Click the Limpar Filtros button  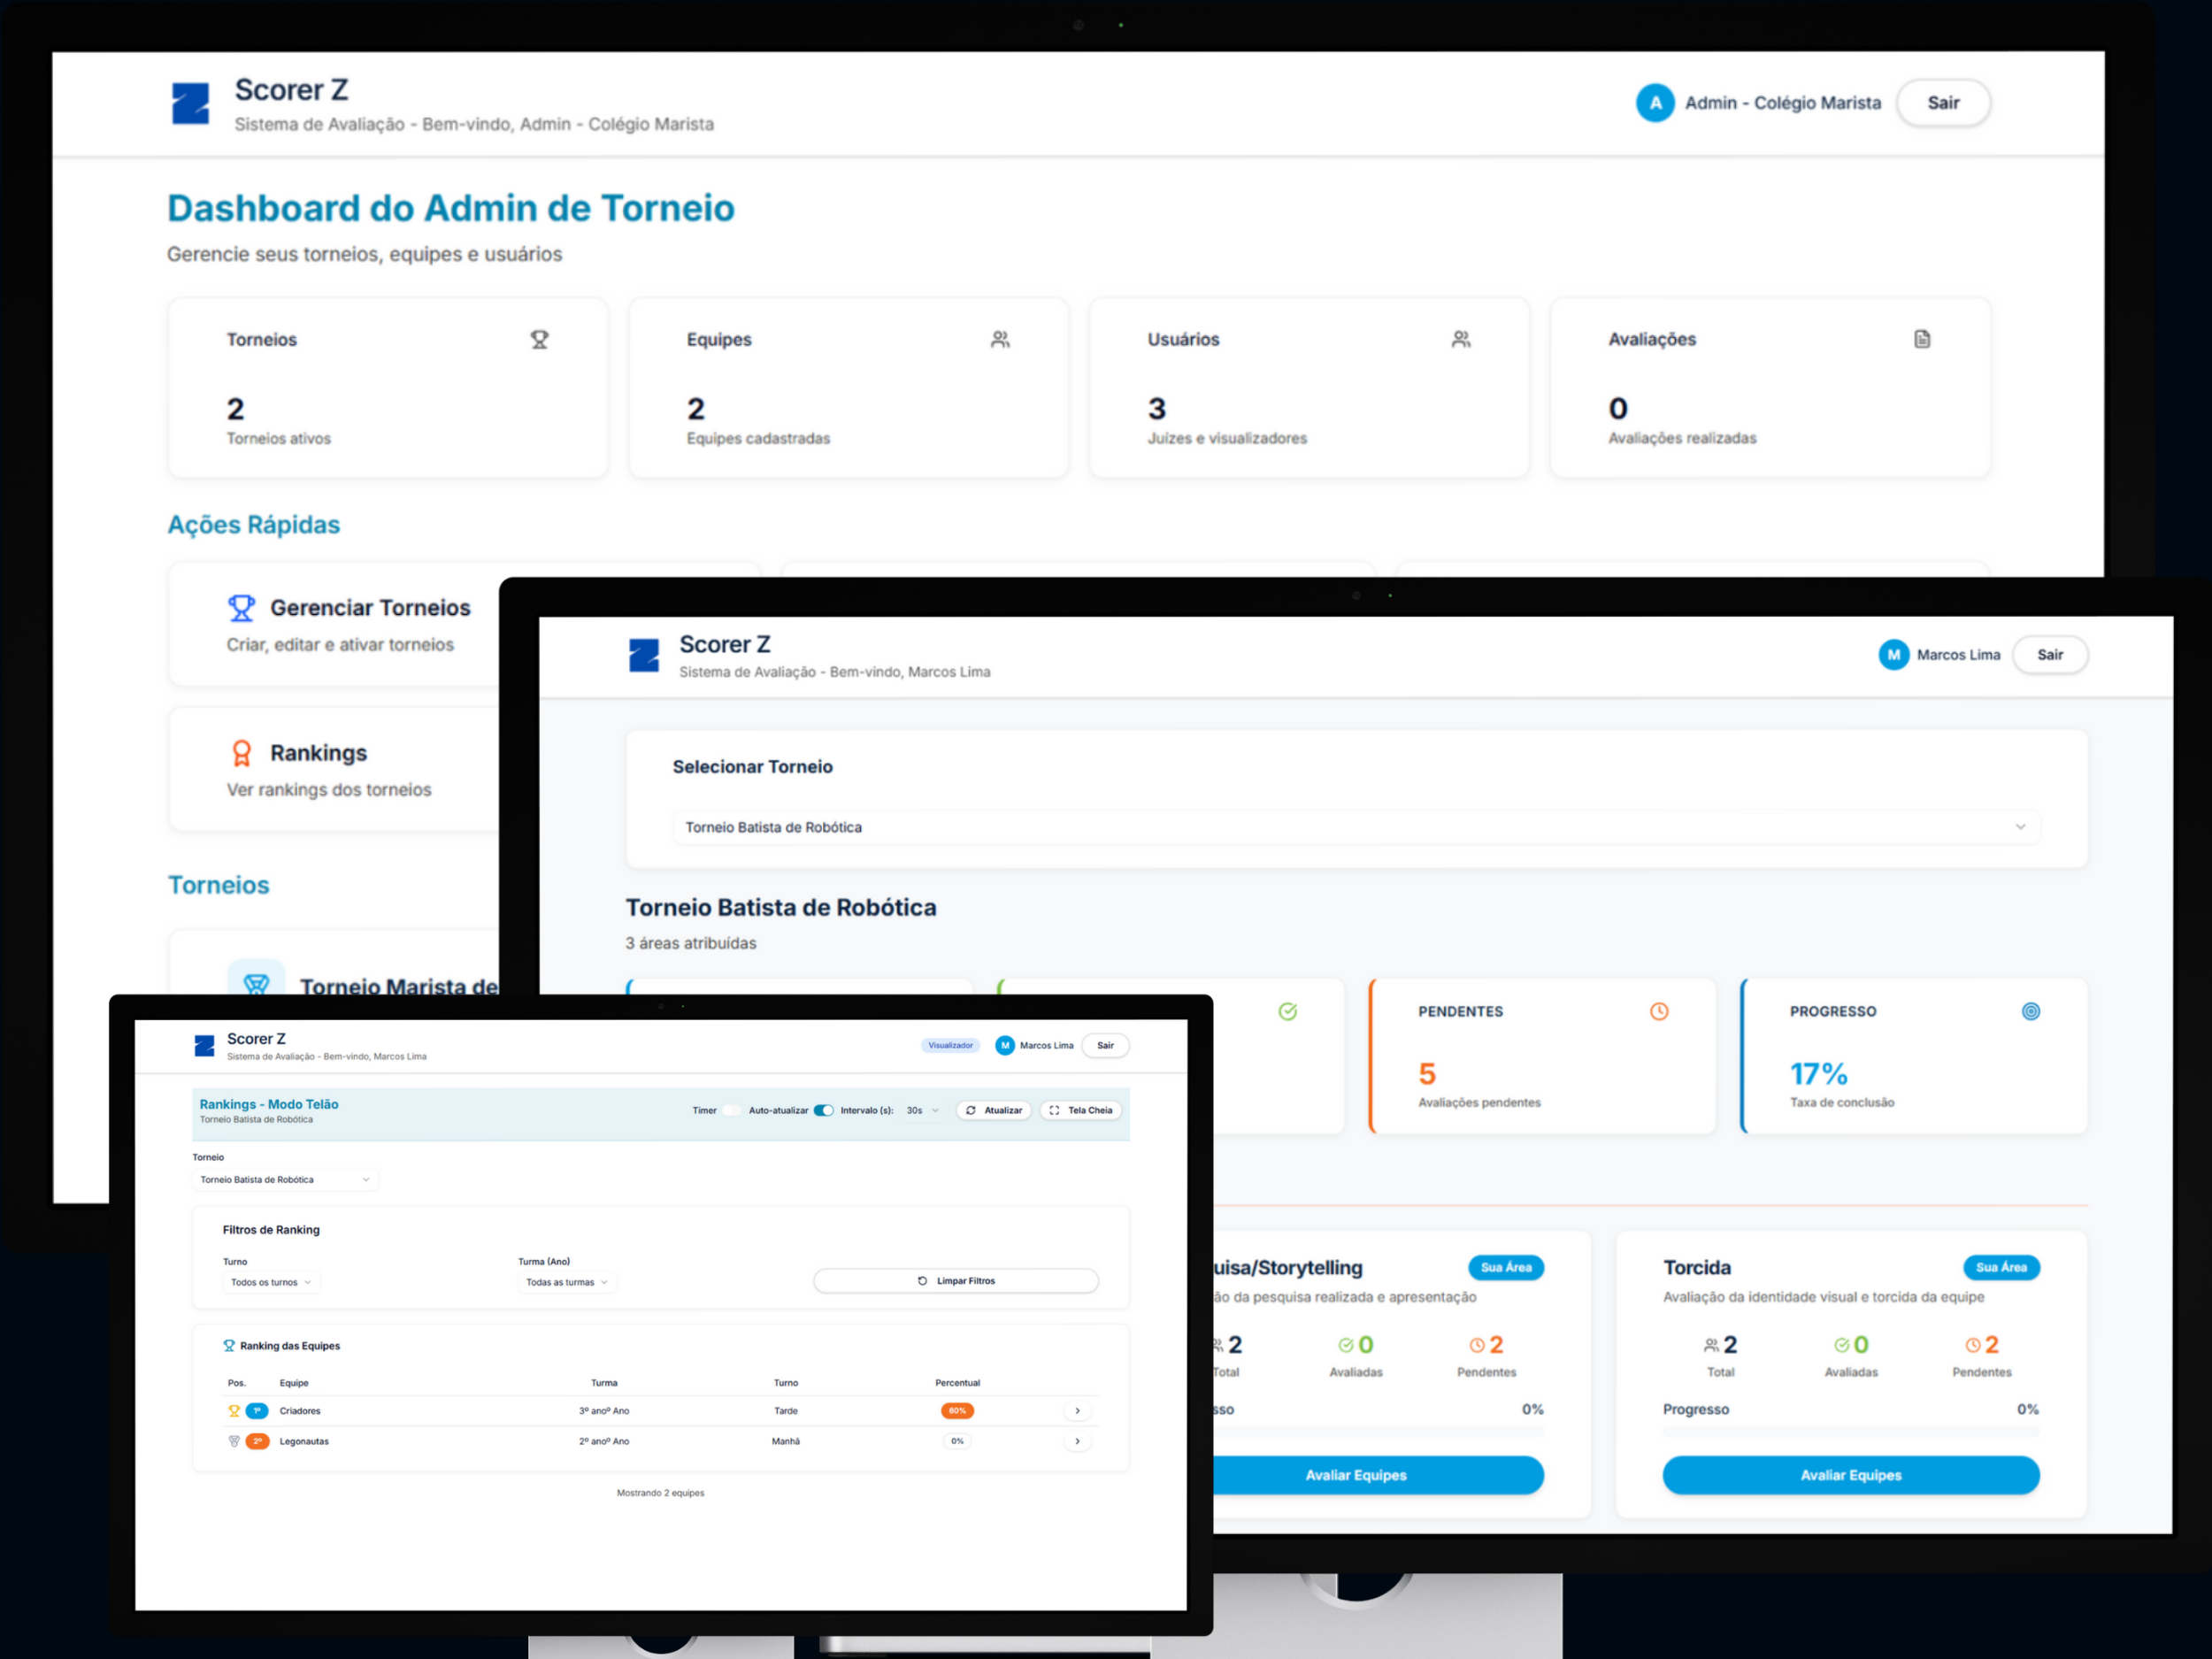click(956, 1281)
